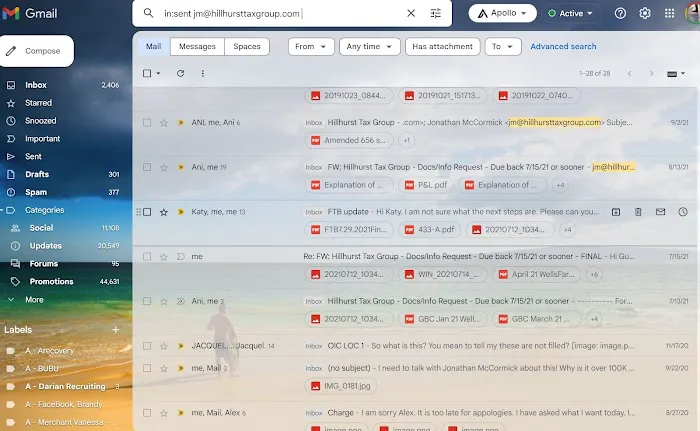Click the Compose button

[x=37, y=50]
